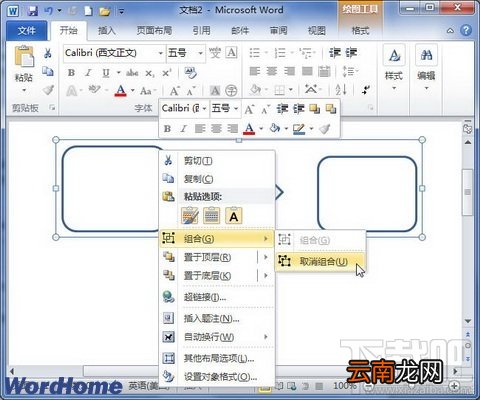The height and width of the screenshot is (400, 480).
Task: Switch to the References tab
Action: [201, 31]
